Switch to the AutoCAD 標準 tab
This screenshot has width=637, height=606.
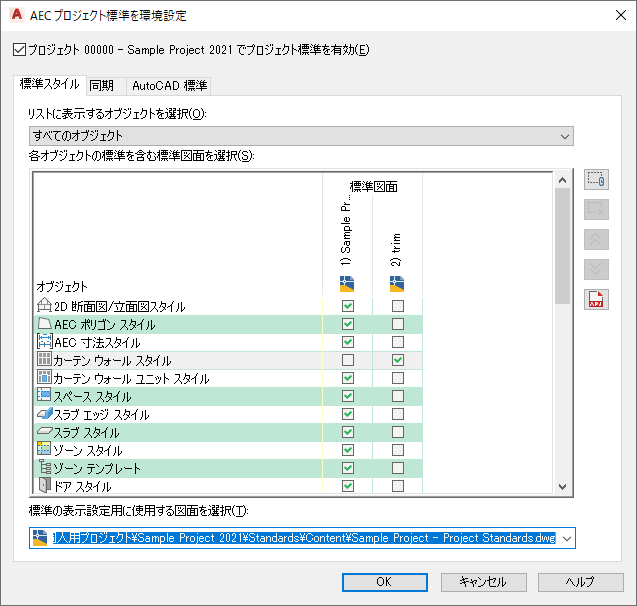click(169, 86)
